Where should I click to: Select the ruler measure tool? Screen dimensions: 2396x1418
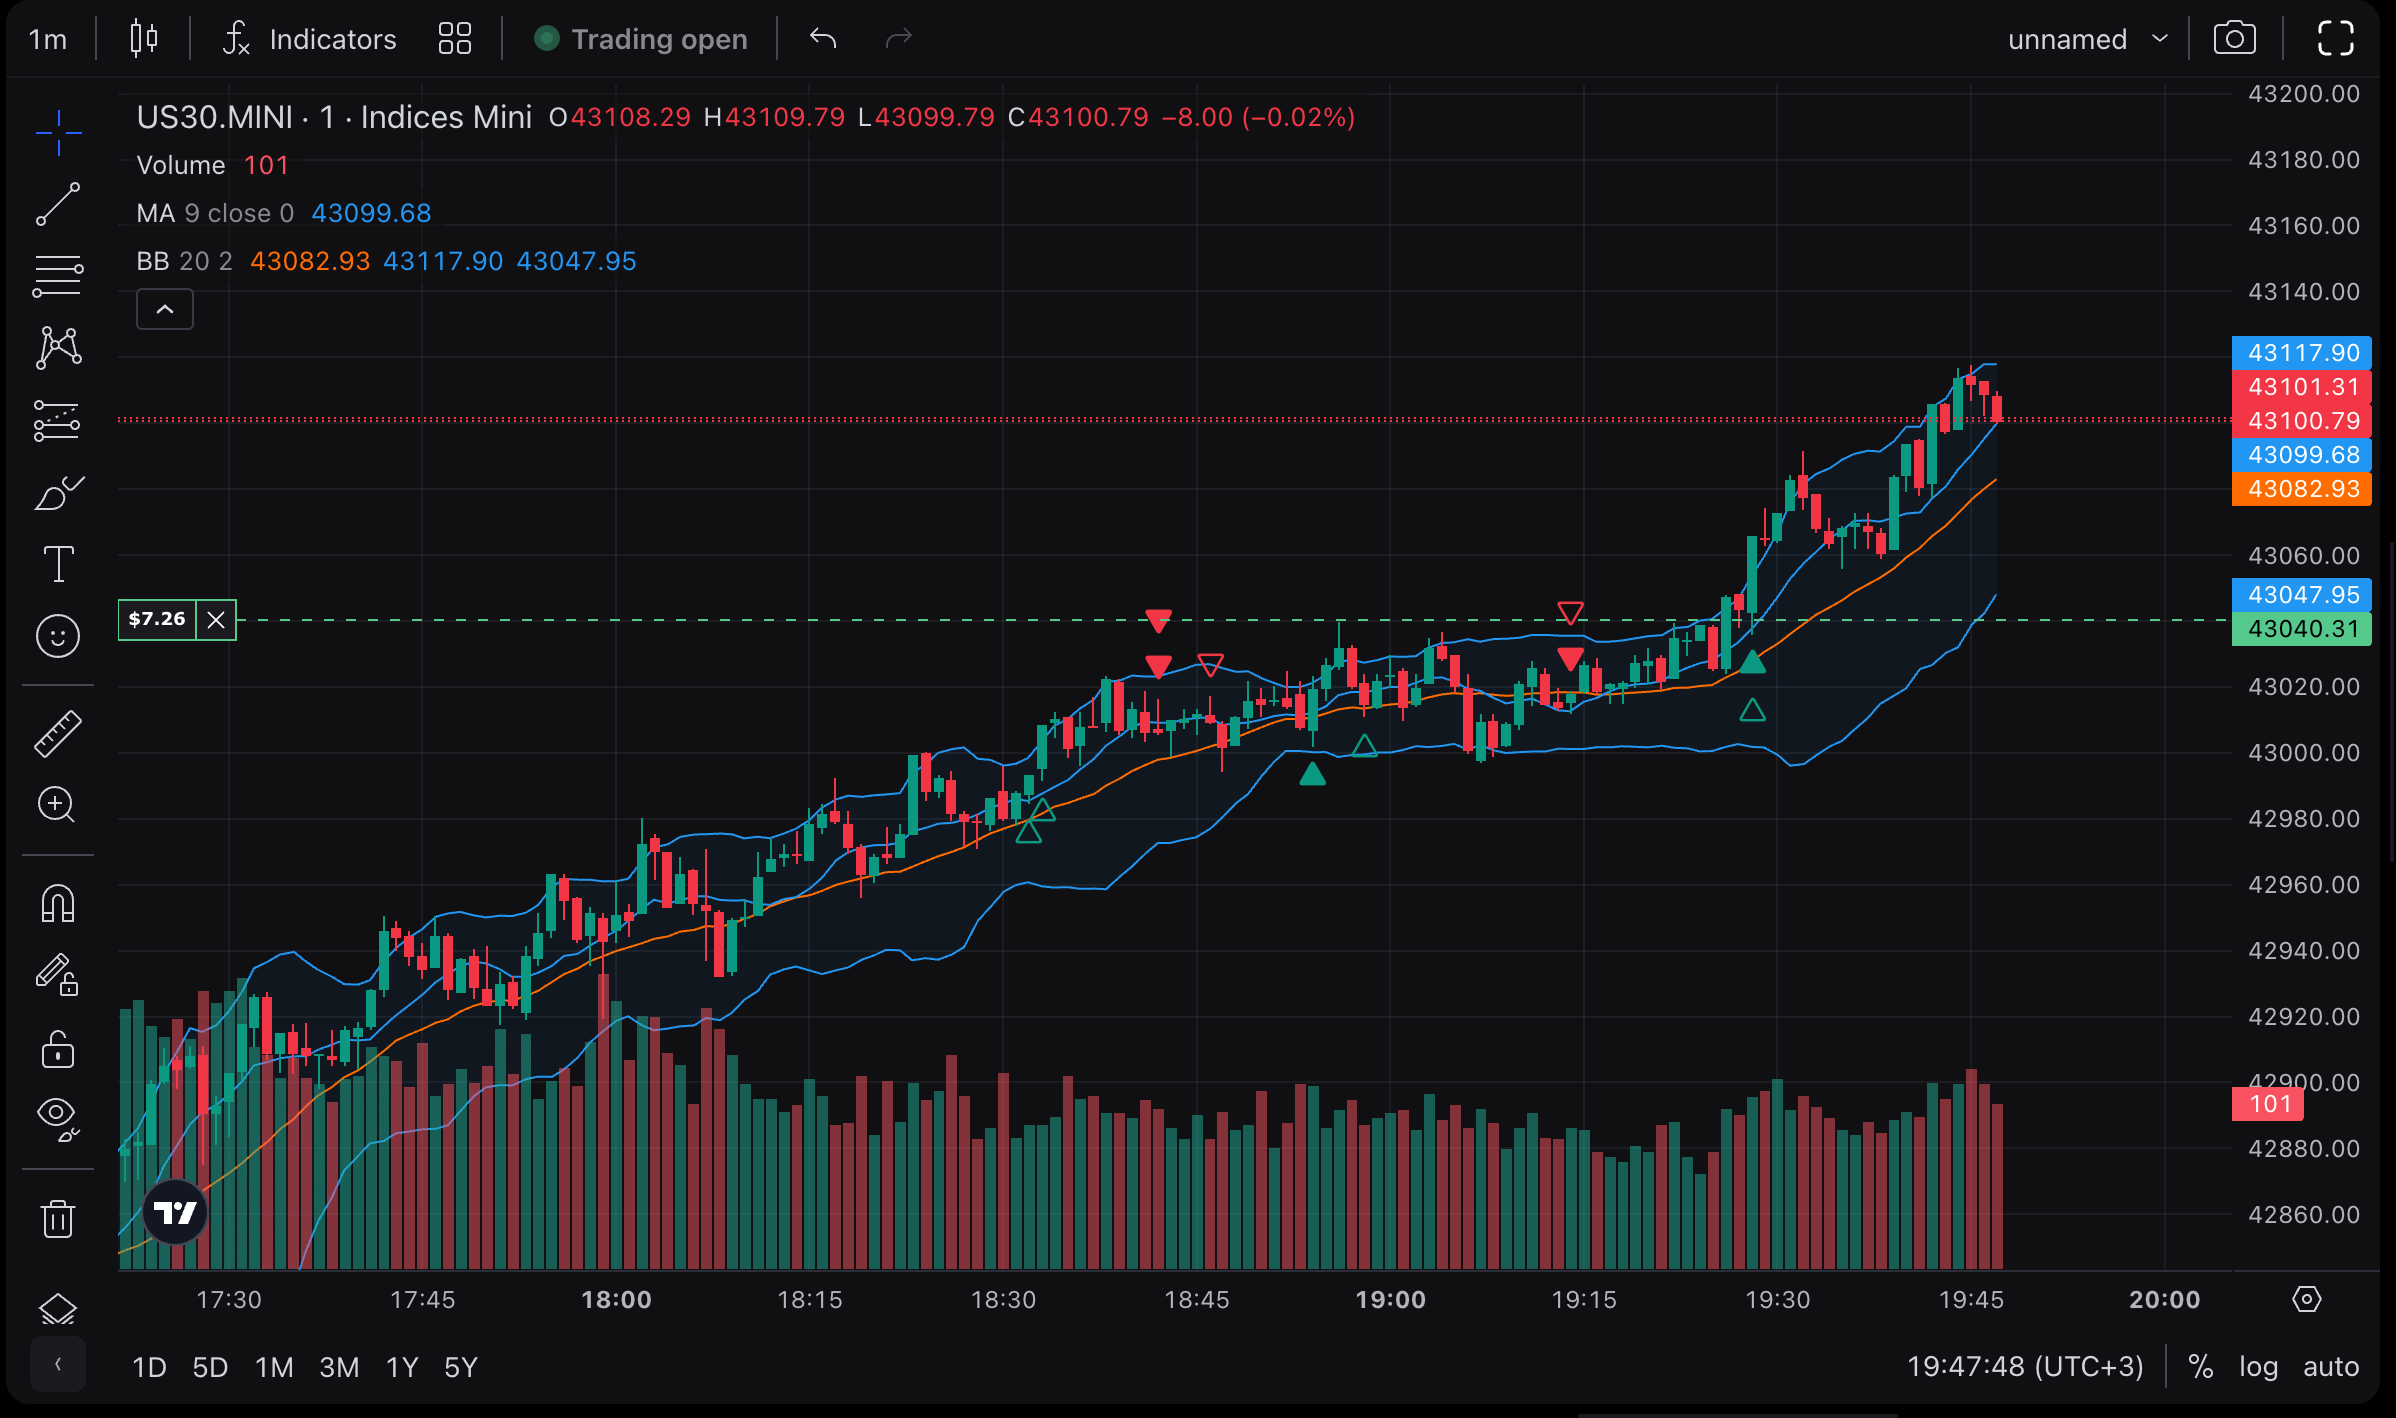[x=58, y=733]
